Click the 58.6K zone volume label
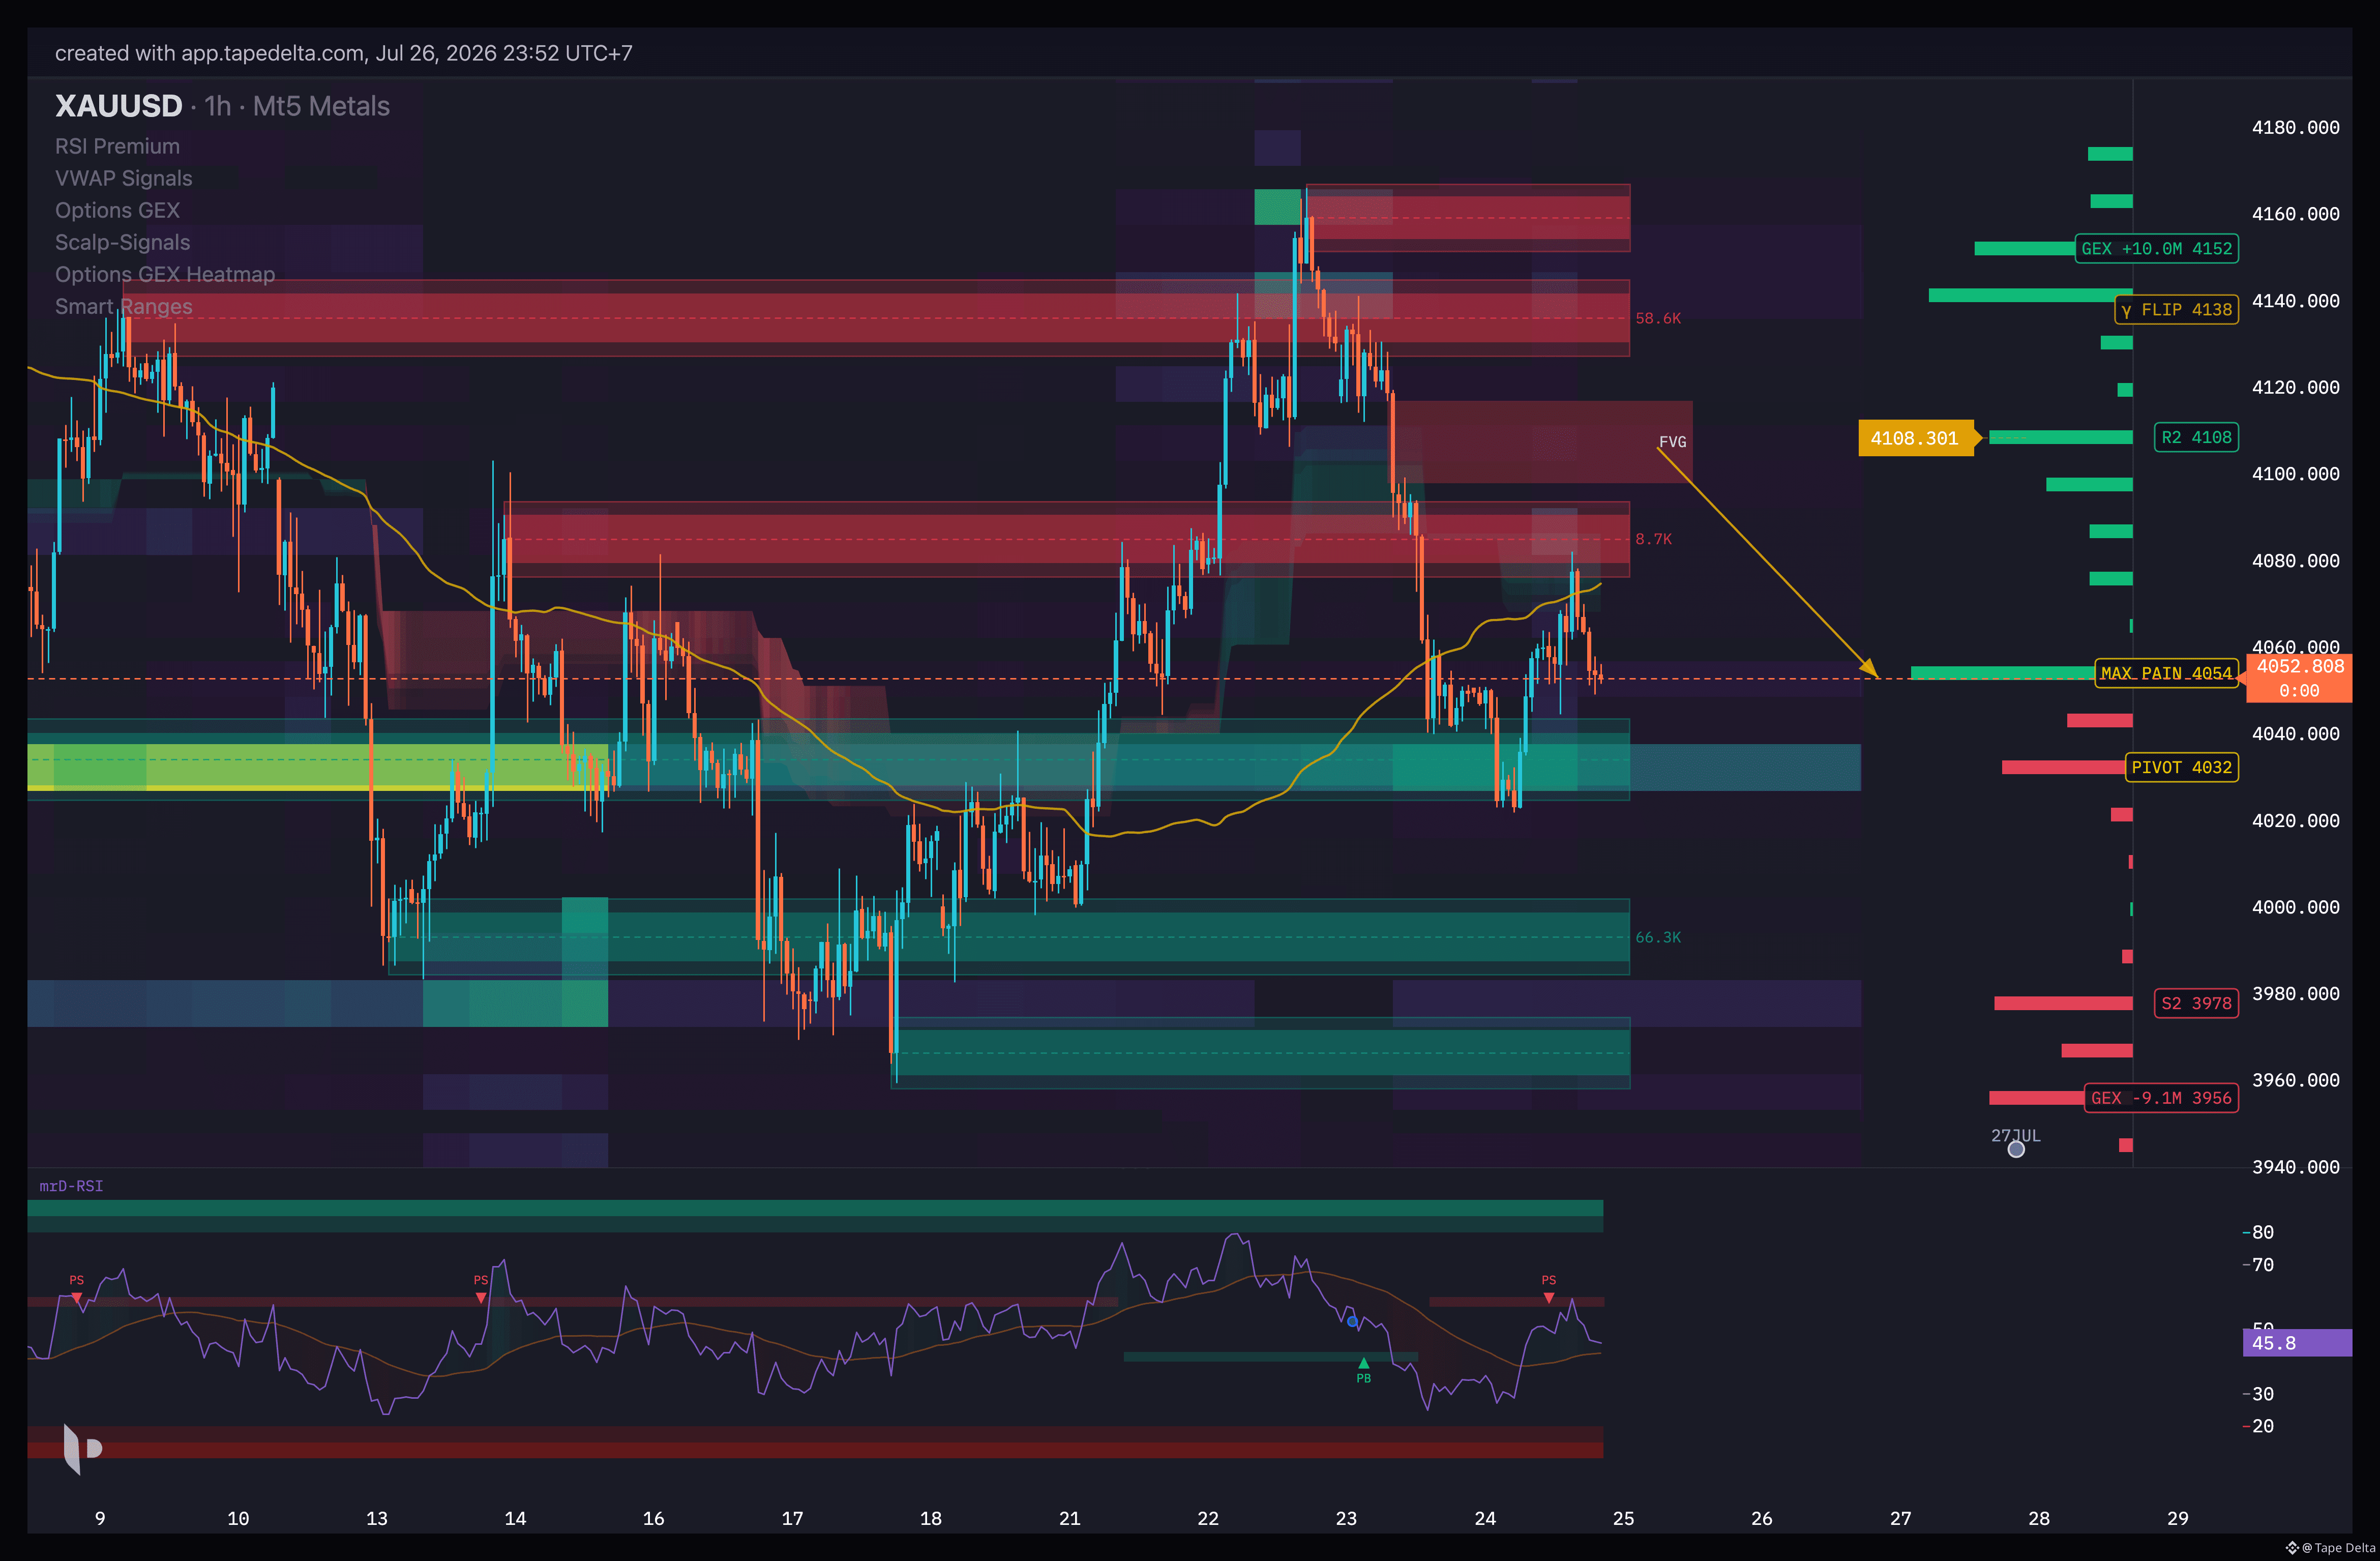Viewport: 2380px width, 1561px height. pyautogui.click(x=1658, y=318)
